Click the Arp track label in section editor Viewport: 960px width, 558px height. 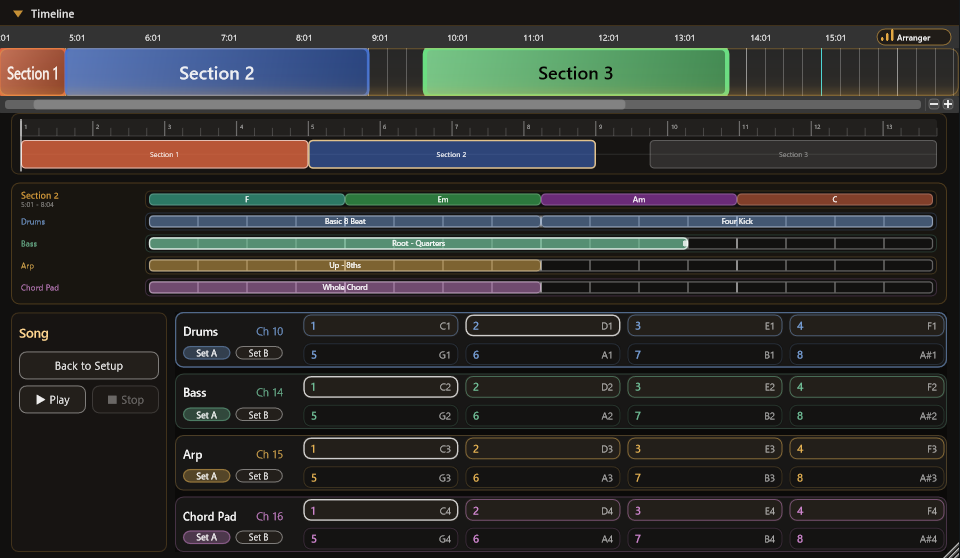click(x=28, y=266)
